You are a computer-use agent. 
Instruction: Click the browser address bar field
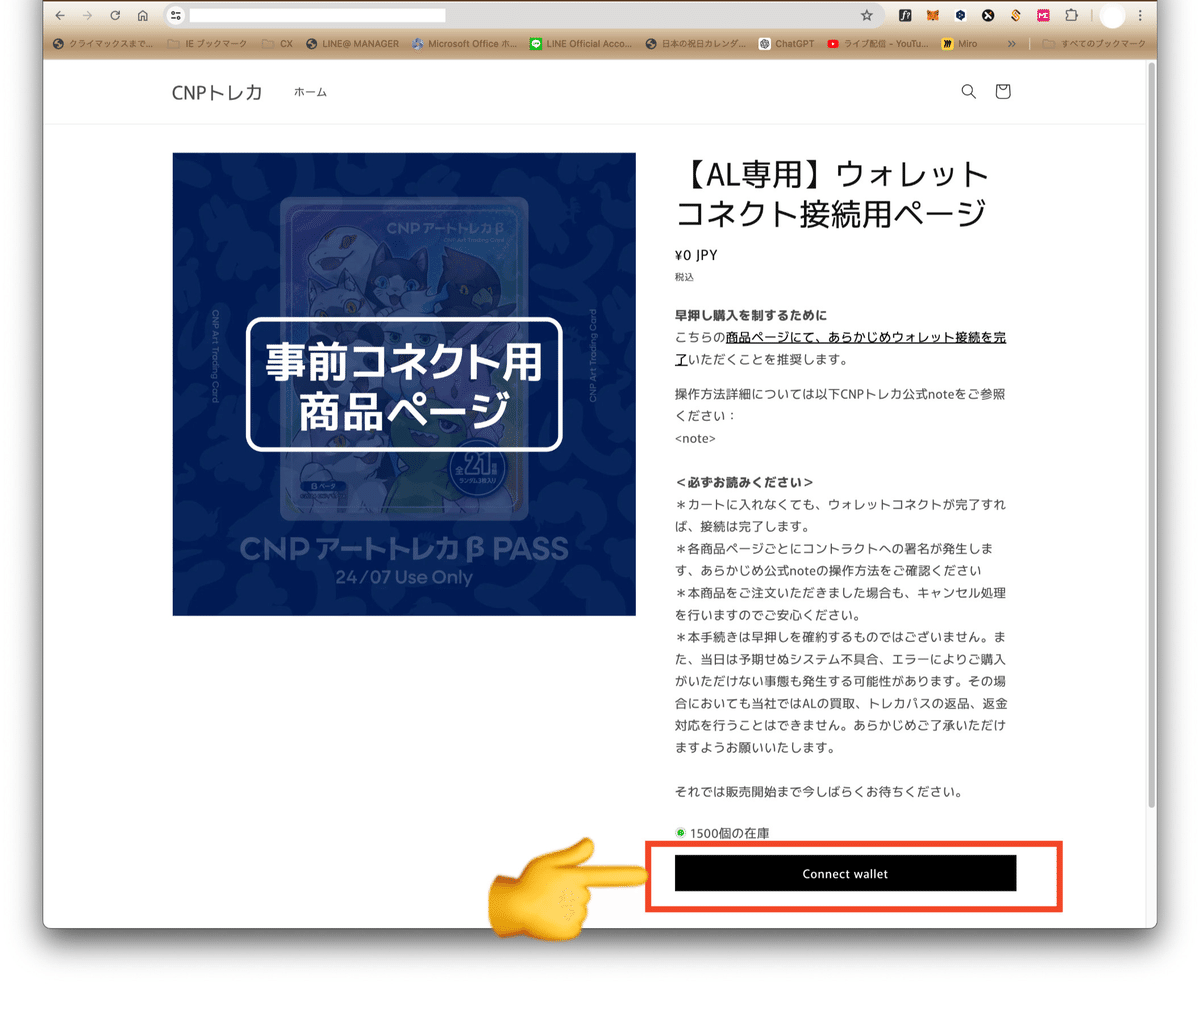coord(520,15)
